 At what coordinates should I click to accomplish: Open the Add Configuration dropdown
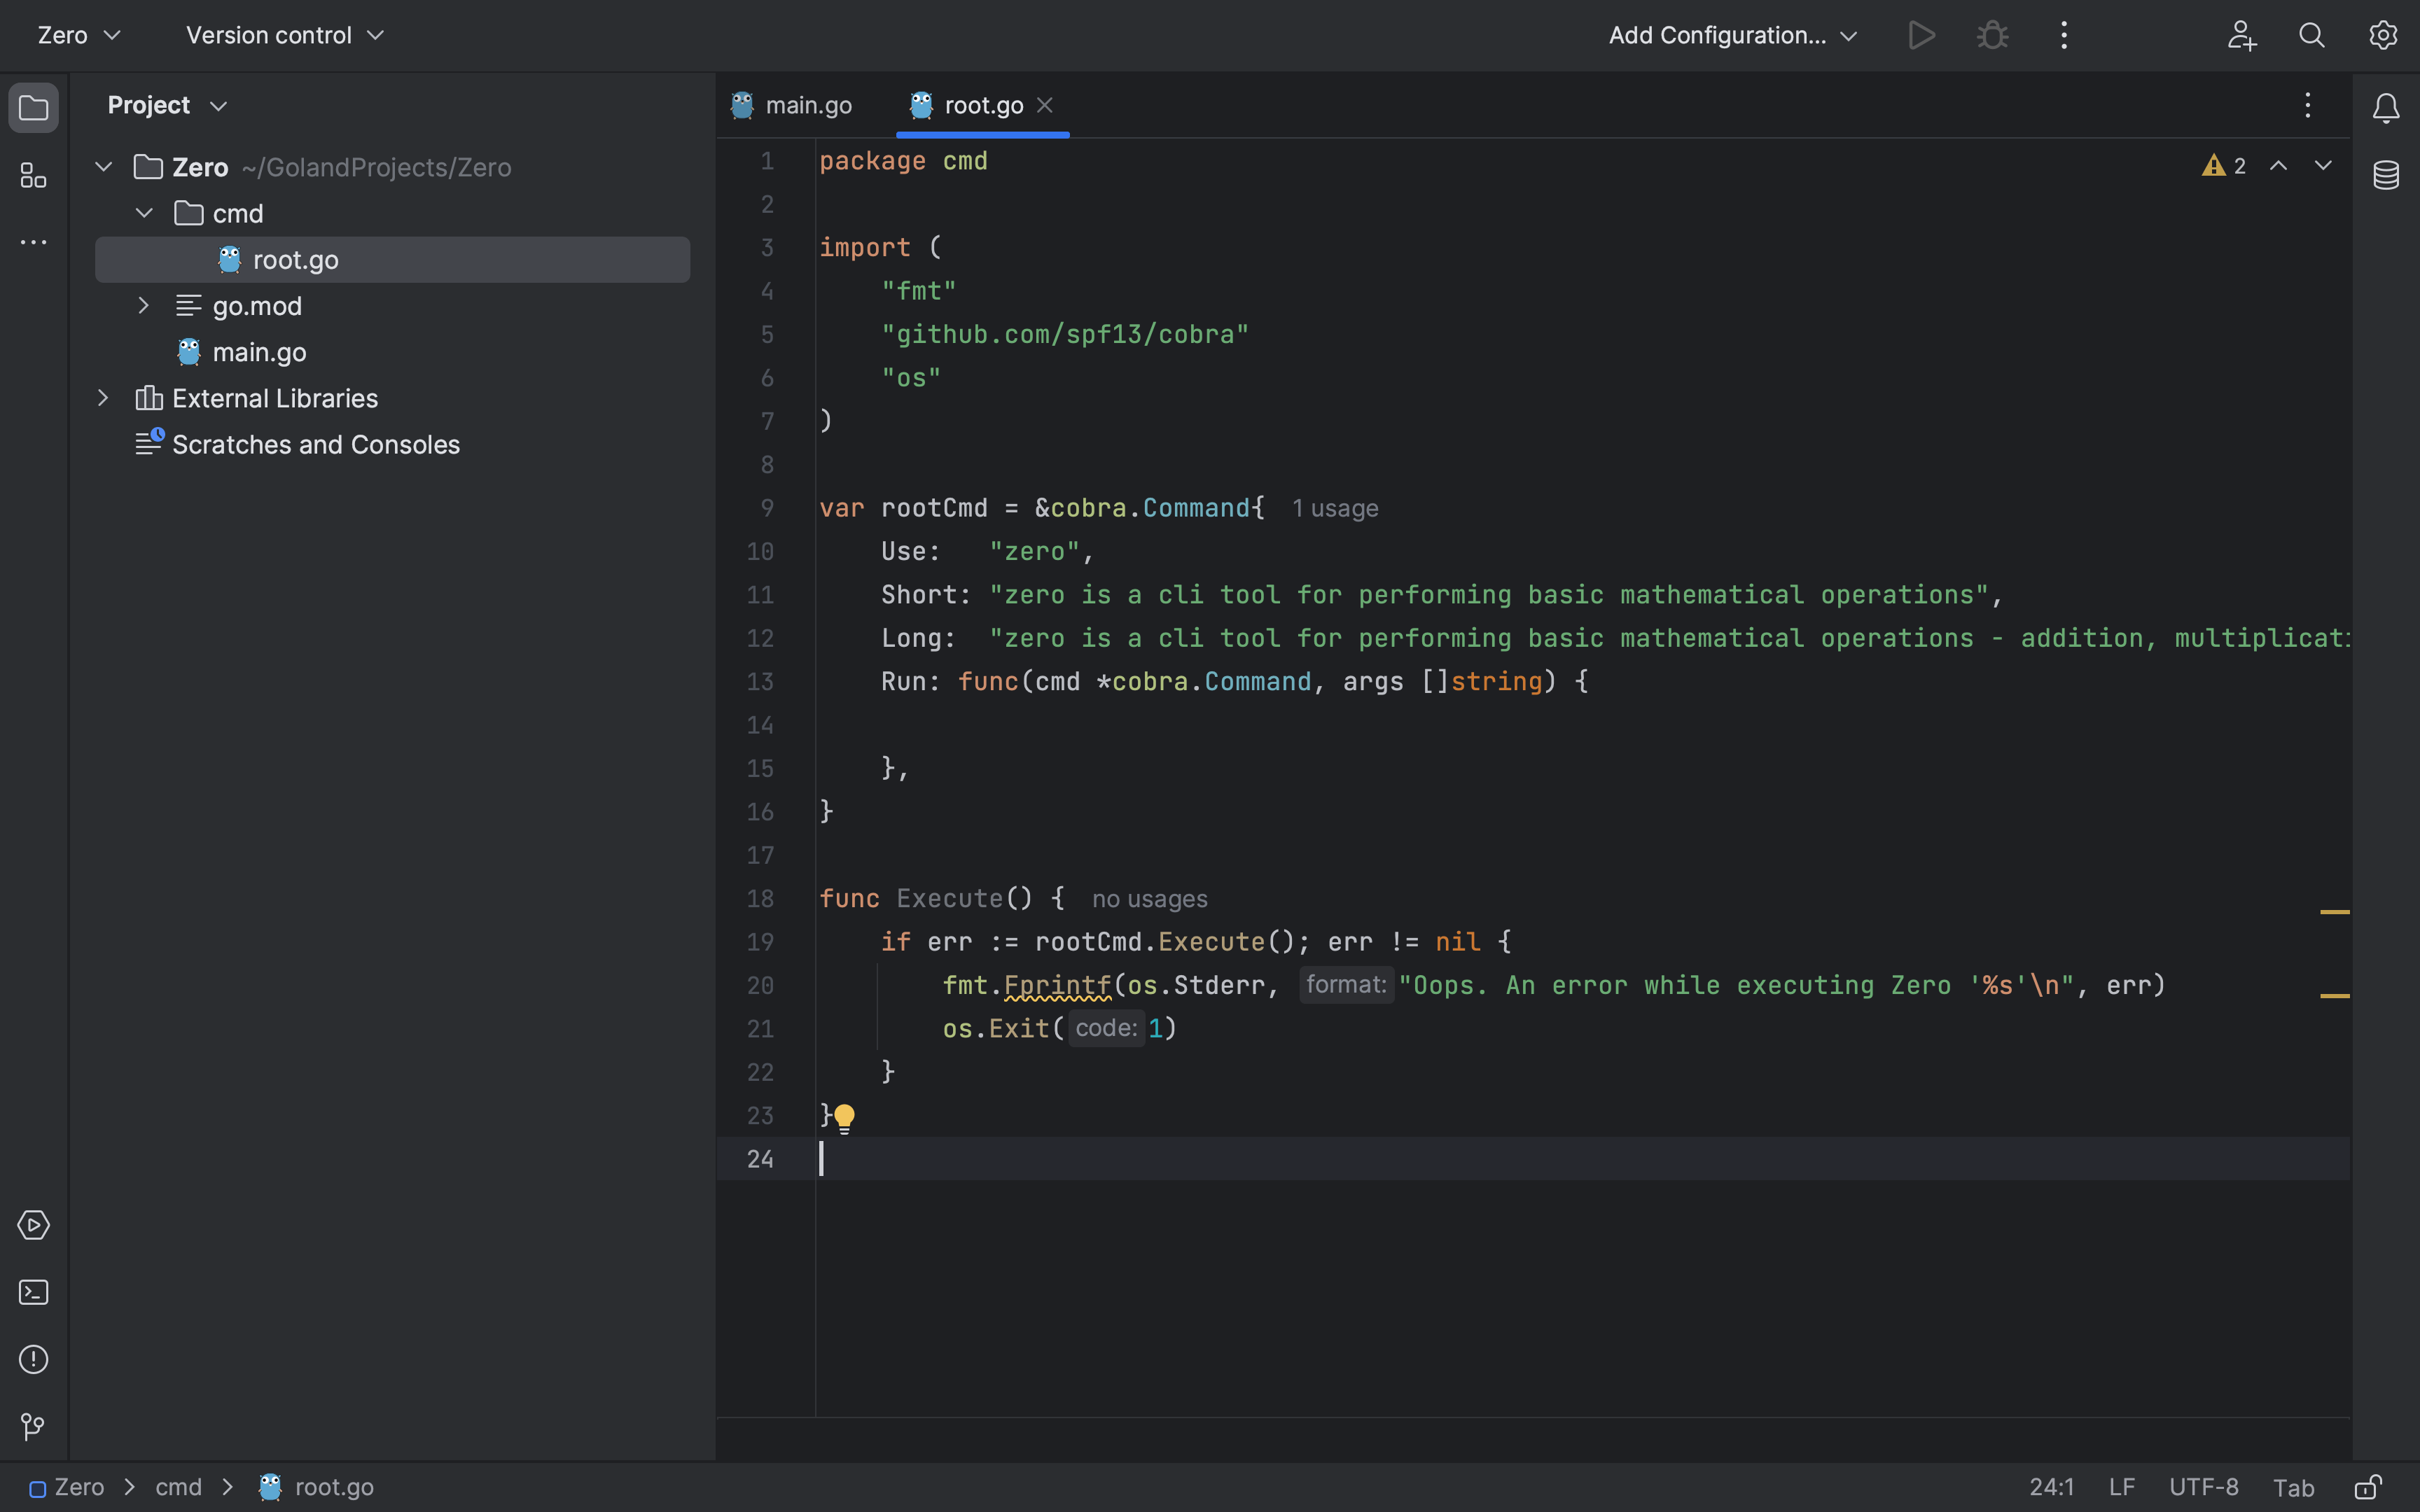click(1732, 36)
